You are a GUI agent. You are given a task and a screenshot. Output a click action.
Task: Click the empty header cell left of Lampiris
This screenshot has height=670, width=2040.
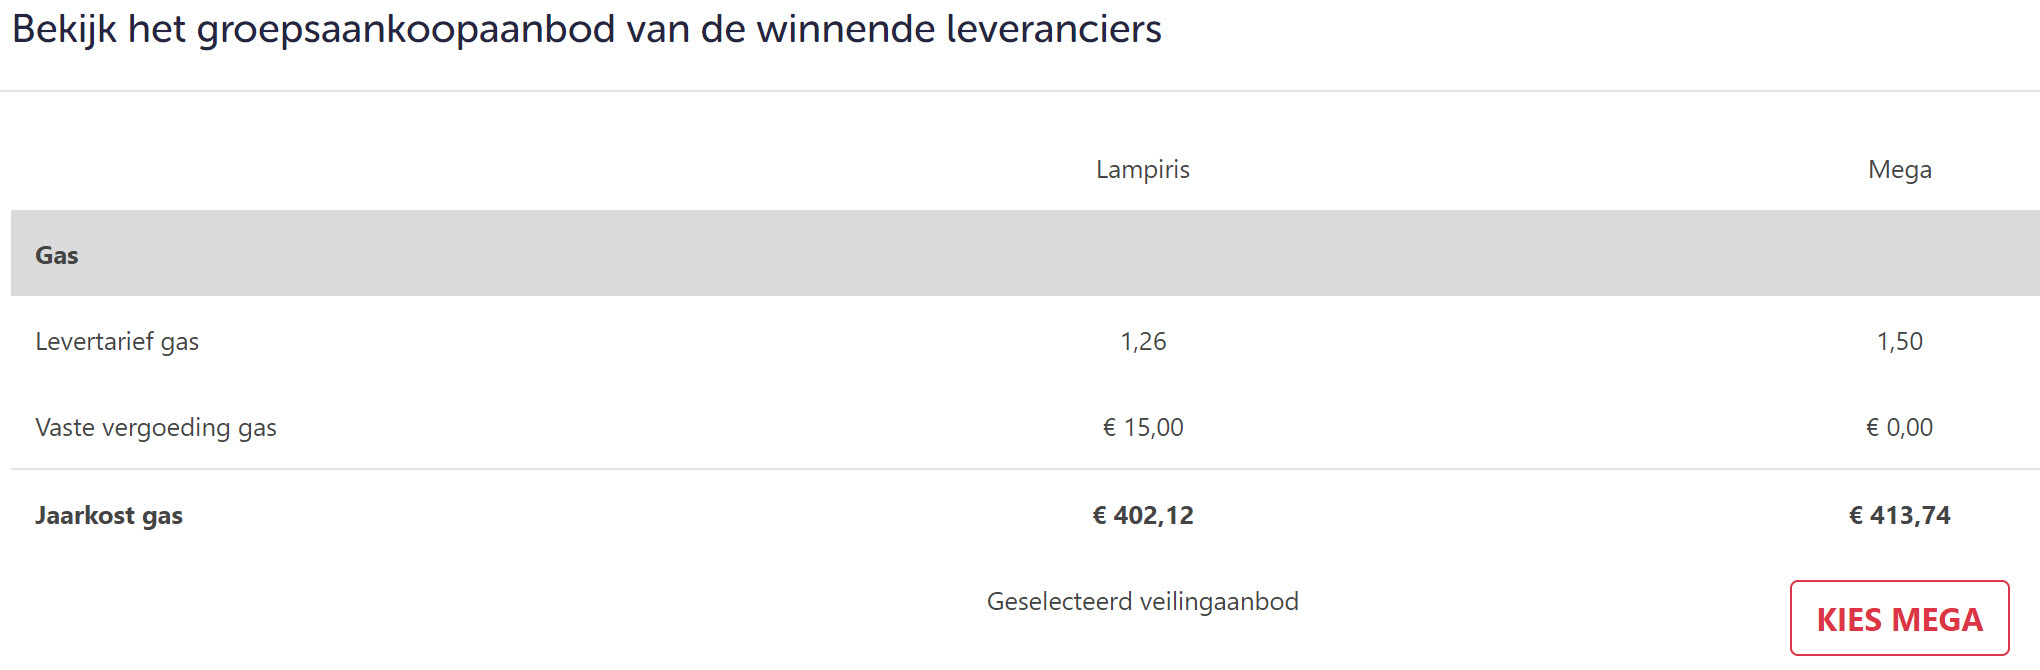[x=400, y=169]
